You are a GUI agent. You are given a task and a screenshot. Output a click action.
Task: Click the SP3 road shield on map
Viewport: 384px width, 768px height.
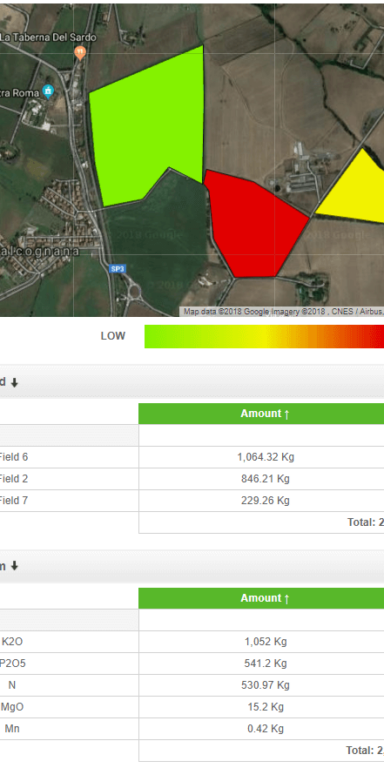(117, 269)
